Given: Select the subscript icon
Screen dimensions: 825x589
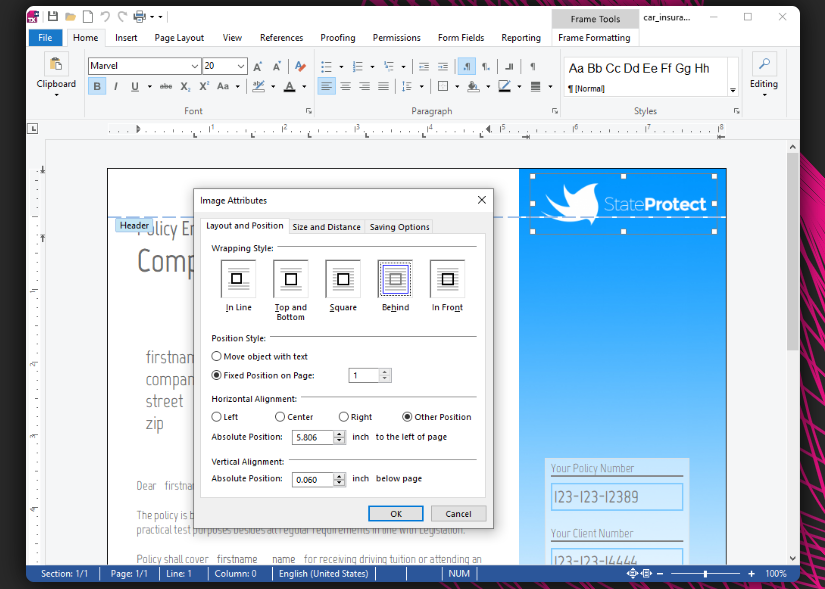Looking at the screenshot, I should point(185,87).
